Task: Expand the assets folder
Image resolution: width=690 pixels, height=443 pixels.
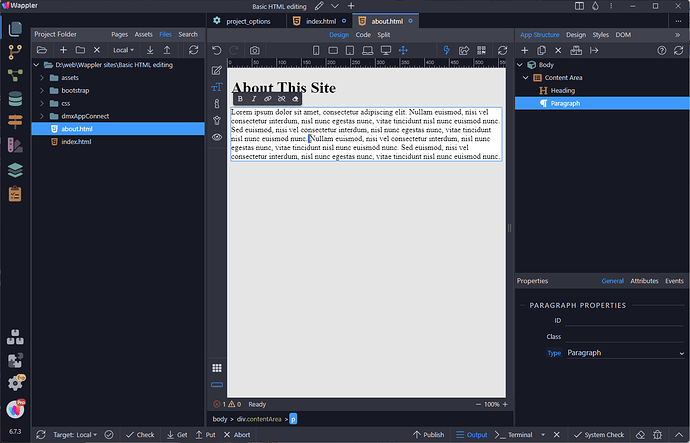Action: pyautogui.click(x=42, y=78)
